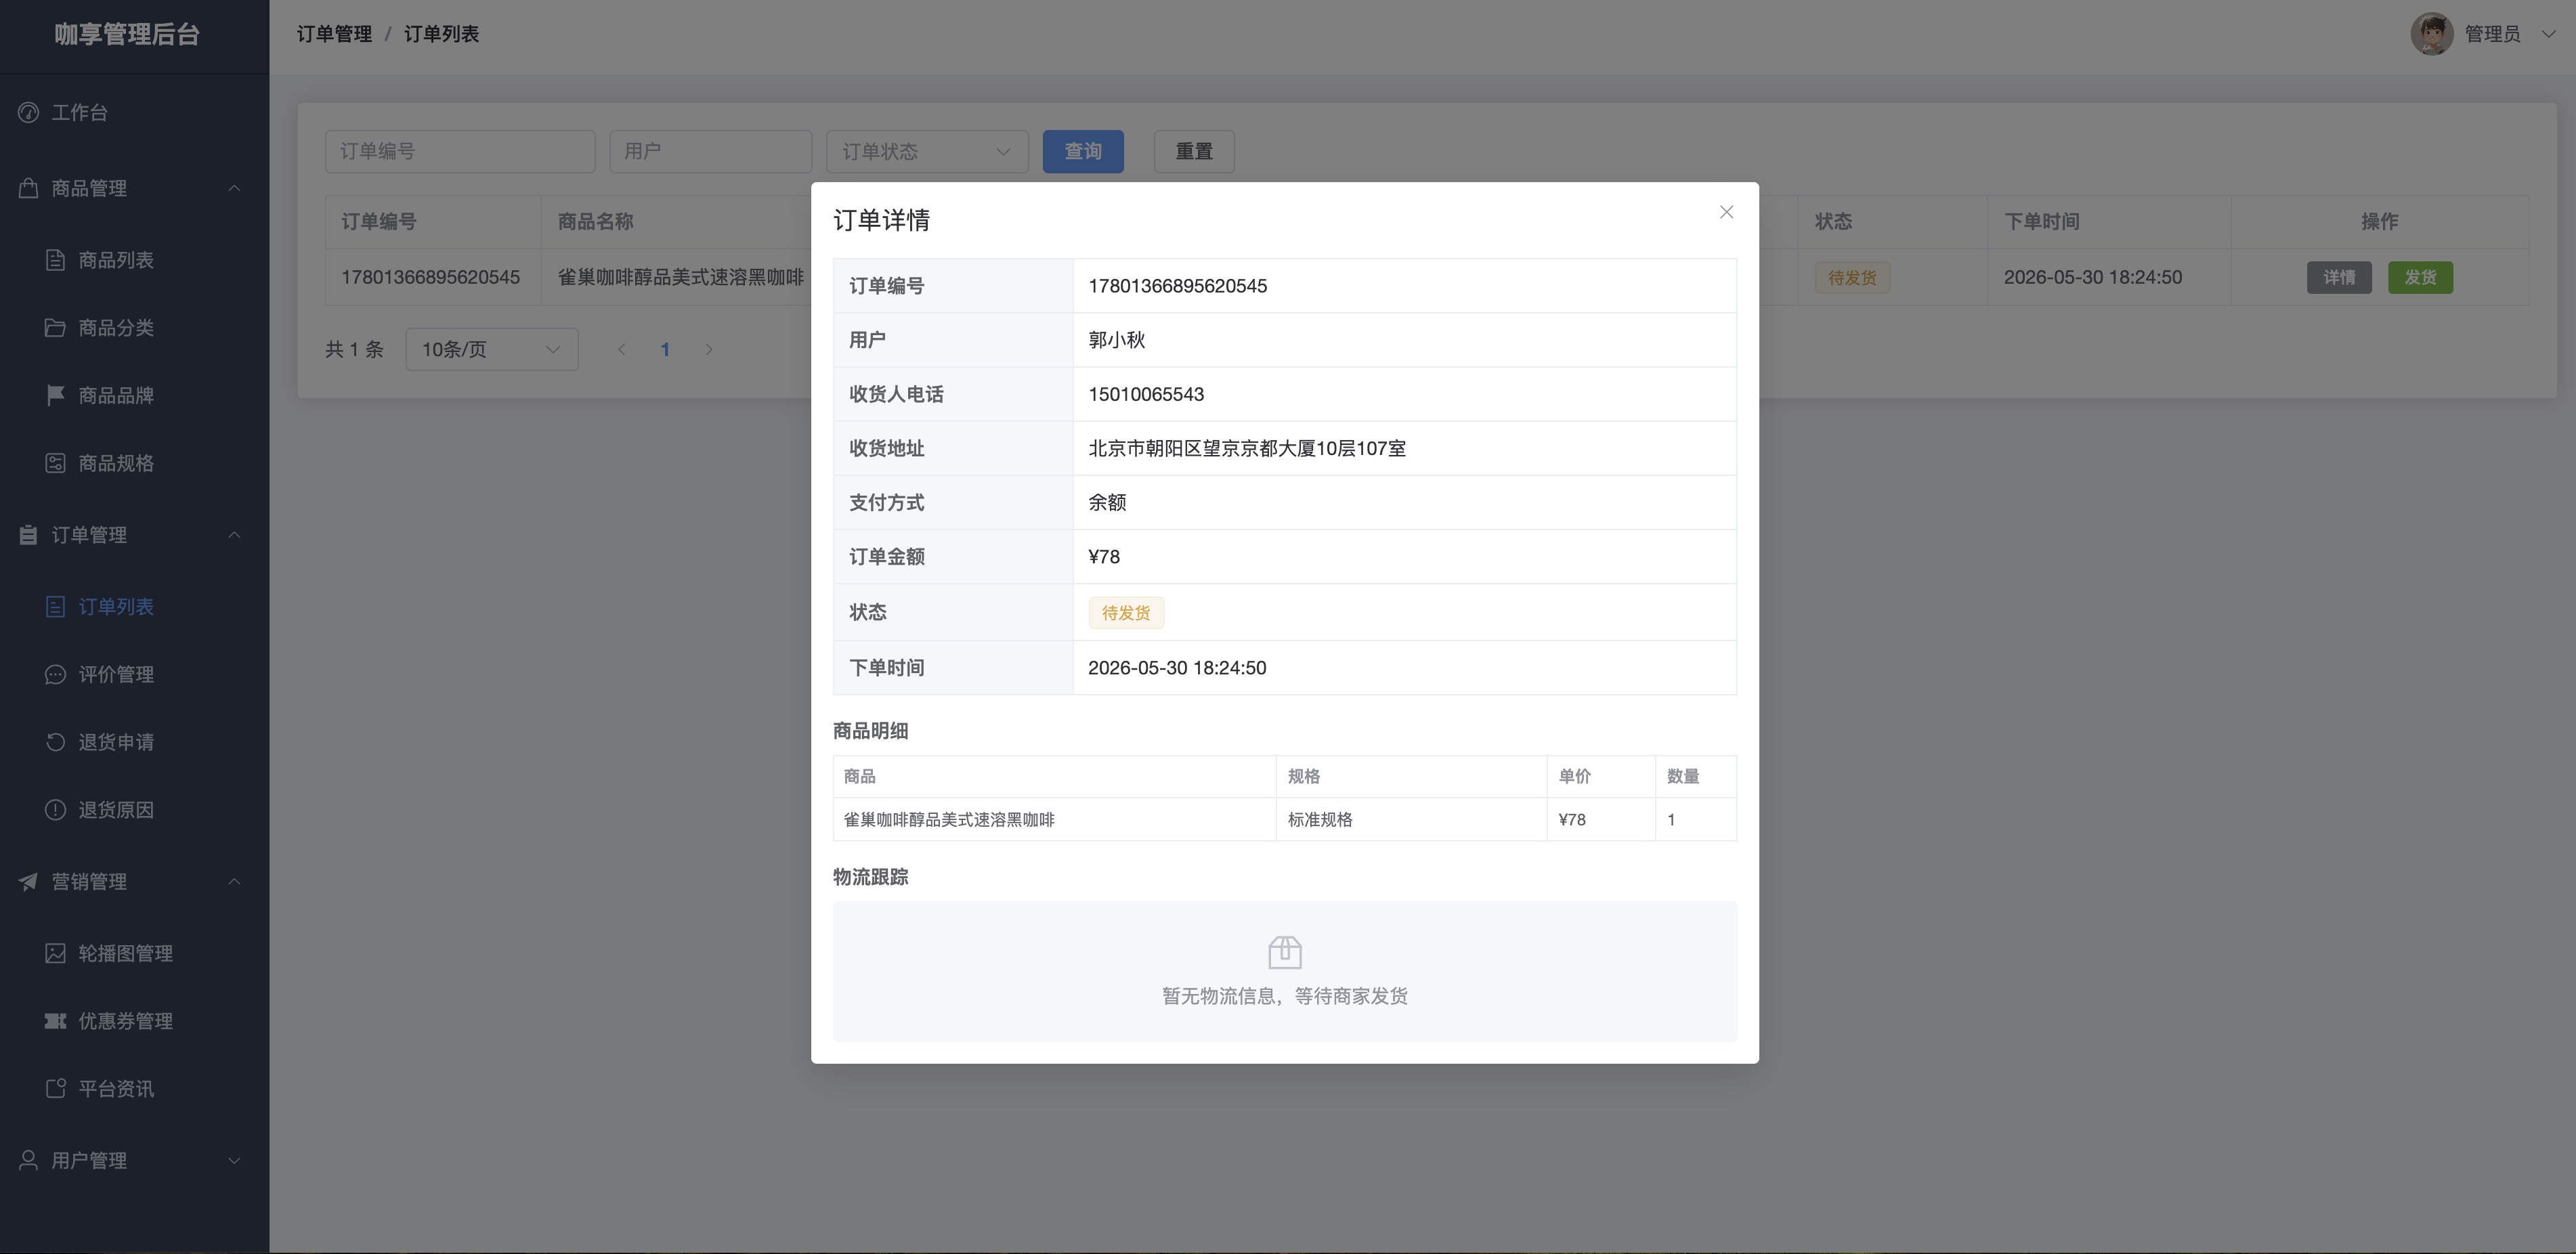Close the 订单详情 dialog
This screenshot has width=2576, height=1254.
(1726, 212)
